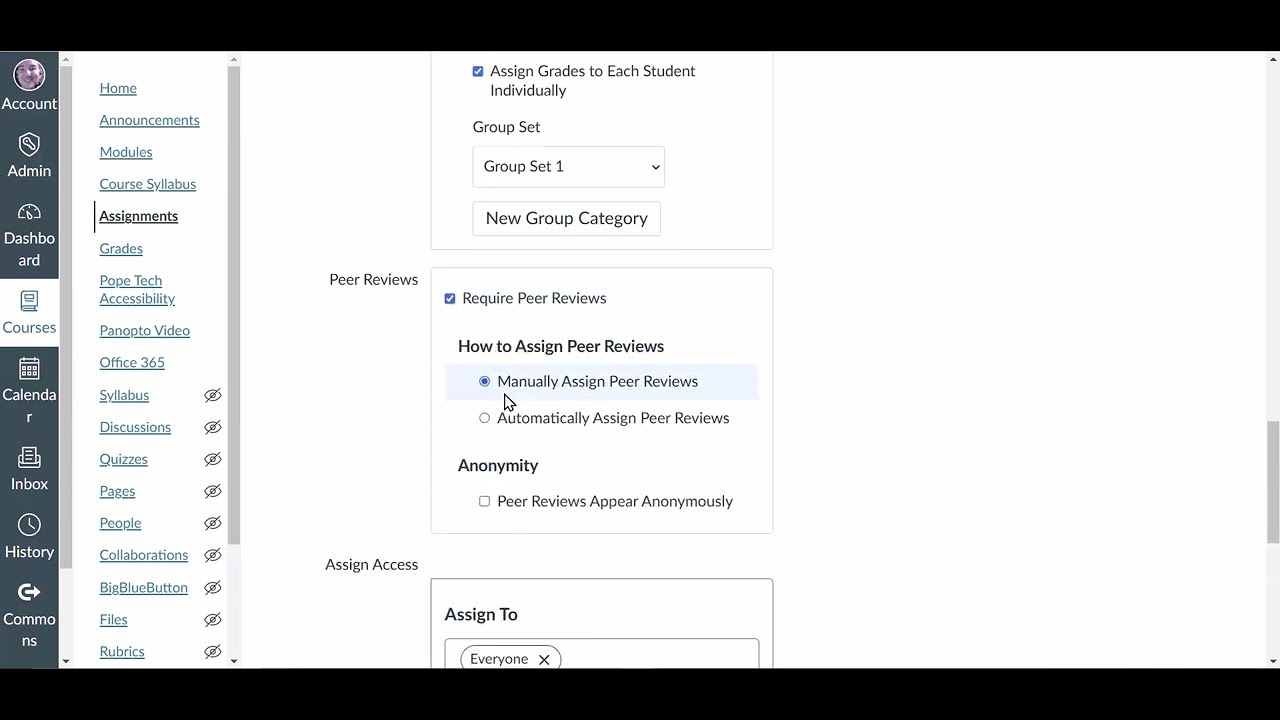Click main page scrollbar down arrow
Image resolution: width=1280 pixels, height=720 pixels.
click(1273, 661)
